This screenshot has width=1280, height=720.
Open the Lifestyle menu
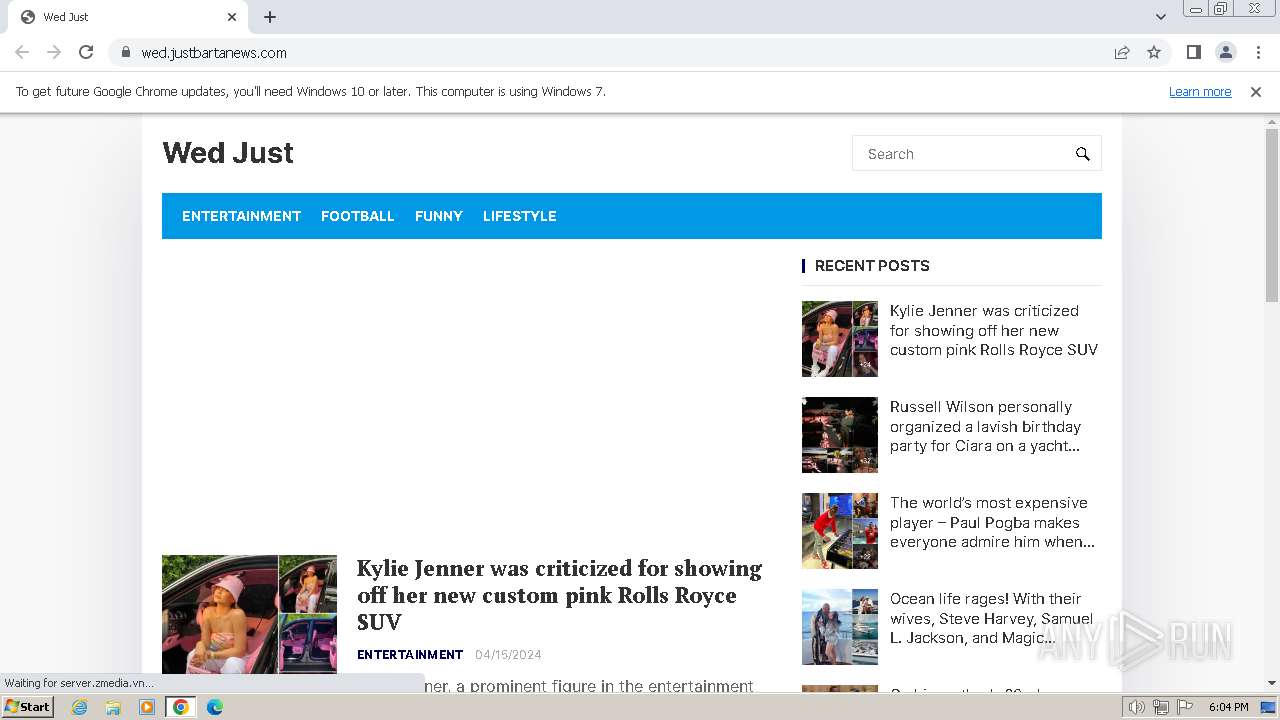[x=520, y=216]
